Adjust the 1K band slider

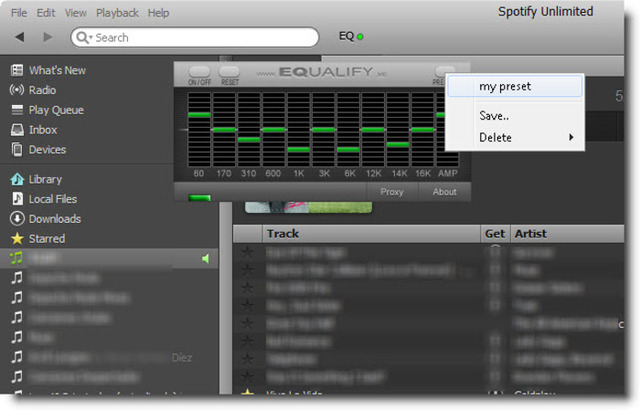[299, 149]
